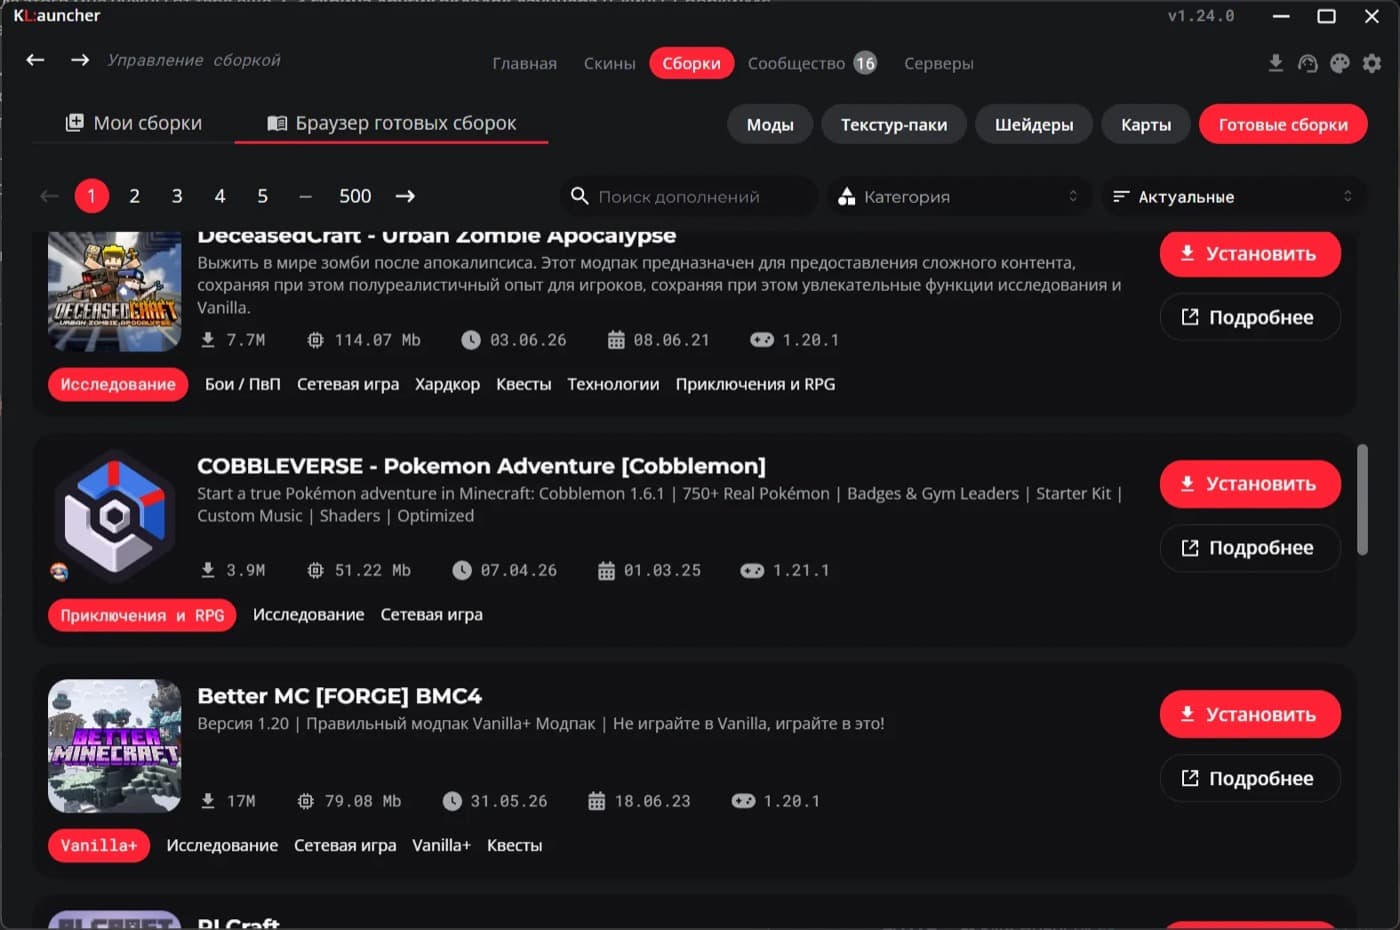
Task: Install COBBLEVERSE modpack
Action: tap(1250, 484)
